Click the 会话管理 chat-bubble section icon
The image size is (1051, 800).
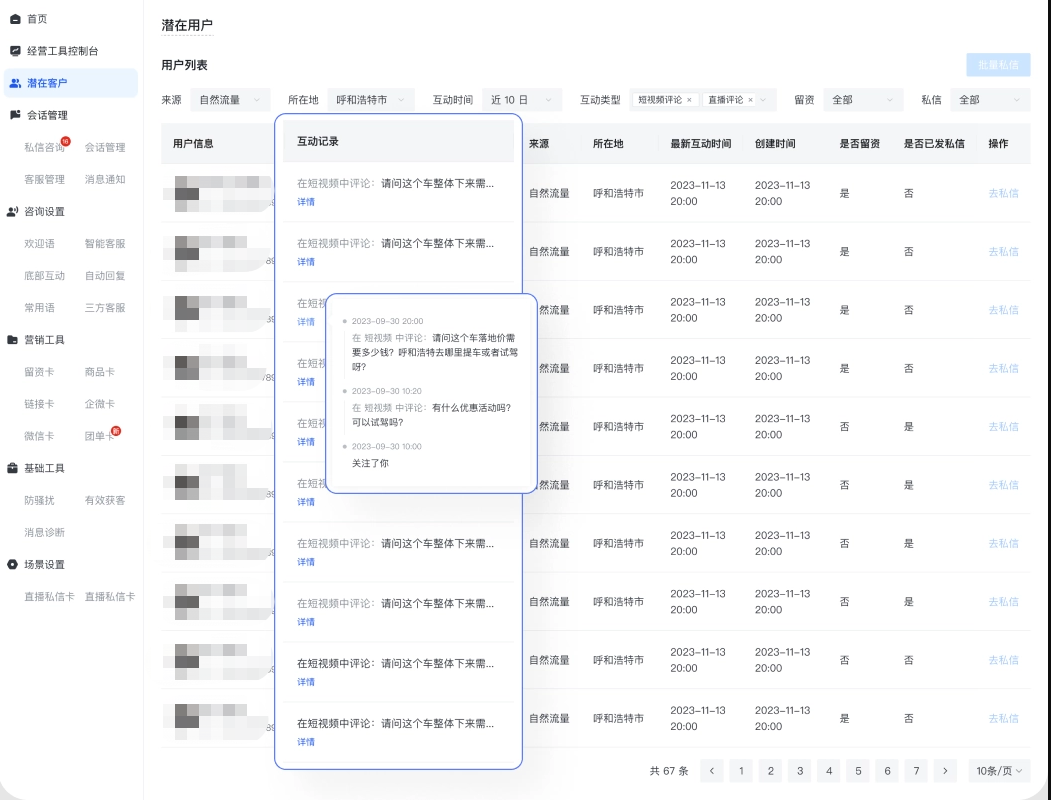coord(15,115)
